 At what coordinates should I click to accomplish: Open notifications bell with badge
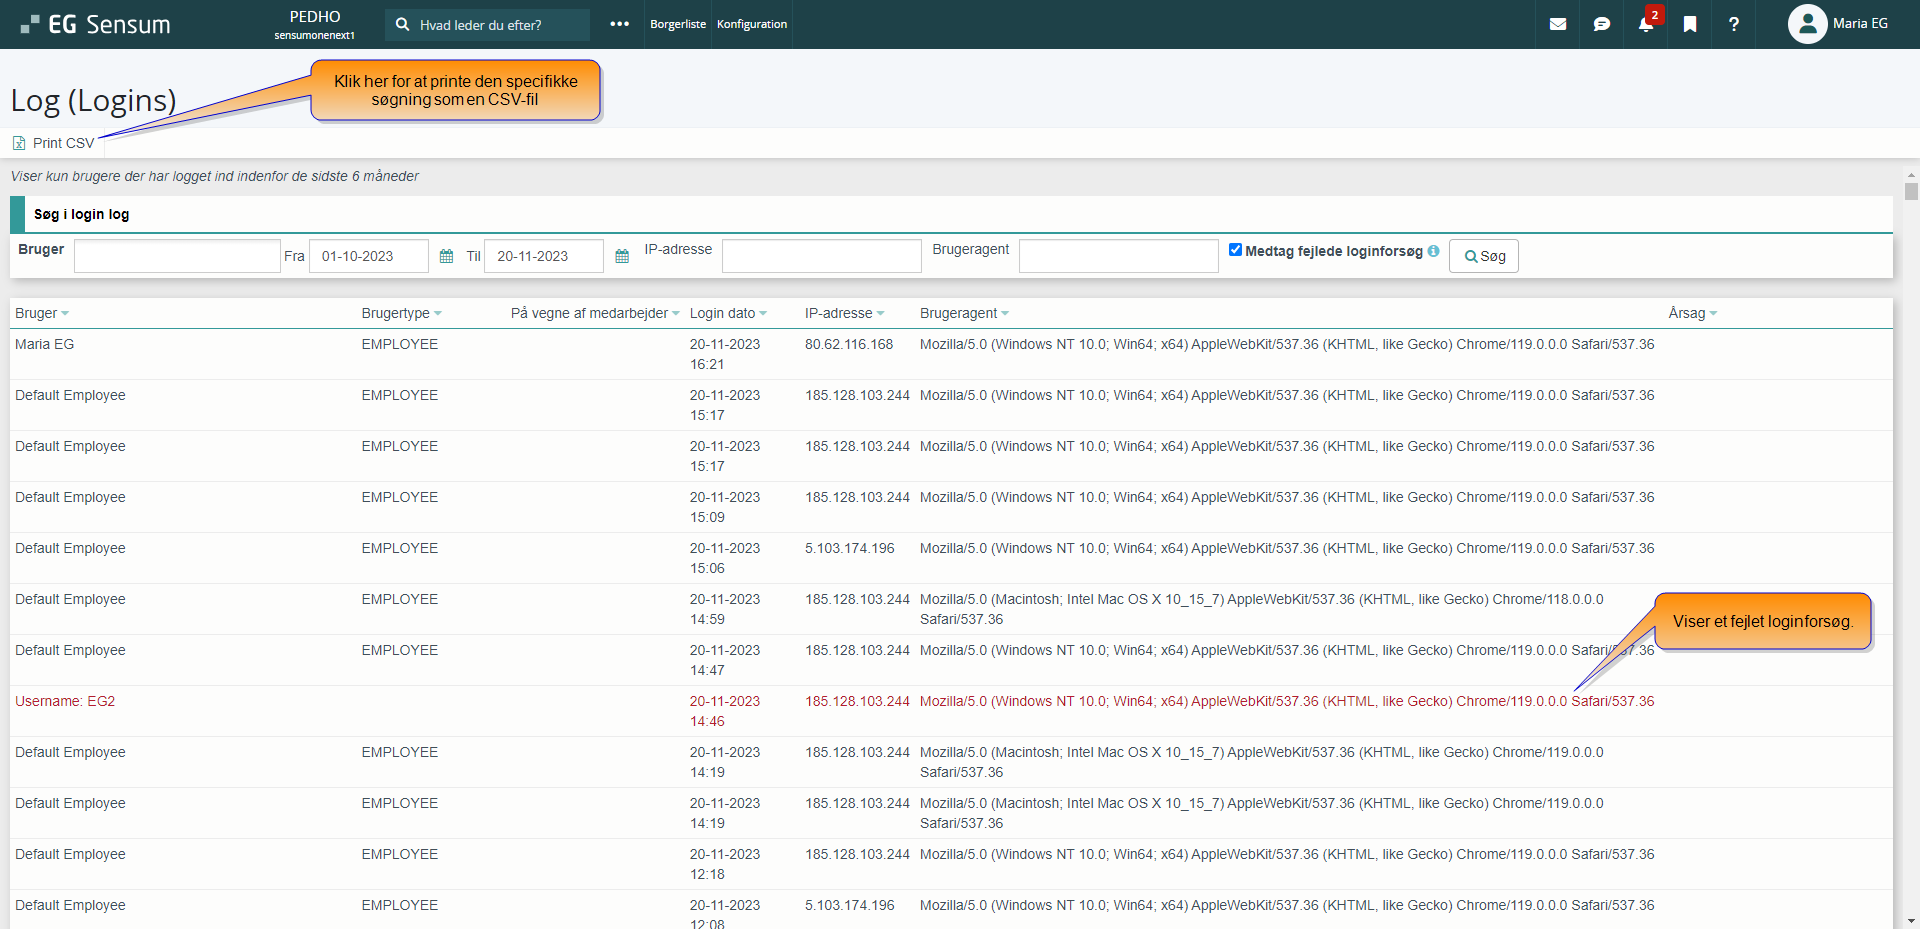point(1645,24)
